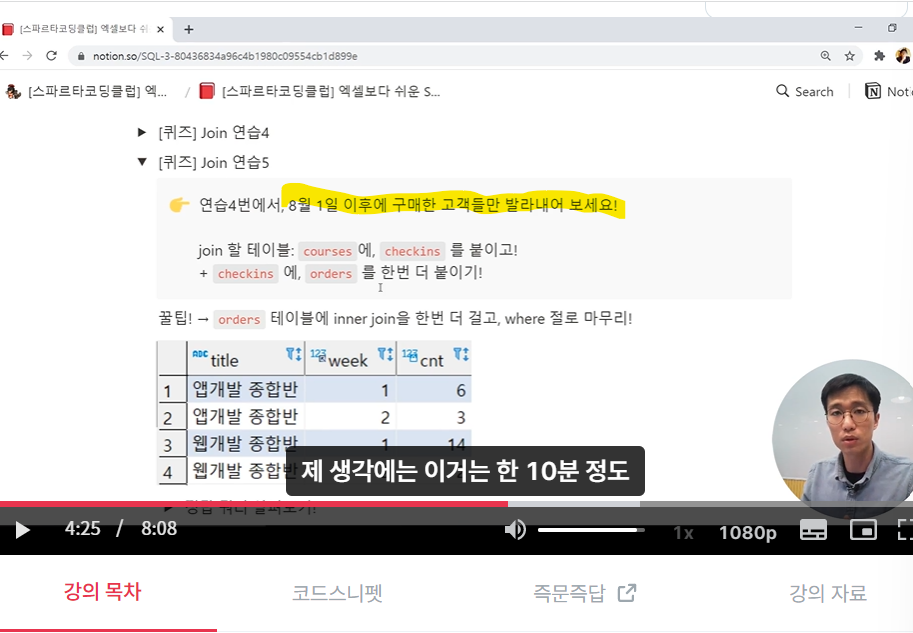Click the pointing hand emoji callout icon

pyautogui.click(x=179, y=205)
